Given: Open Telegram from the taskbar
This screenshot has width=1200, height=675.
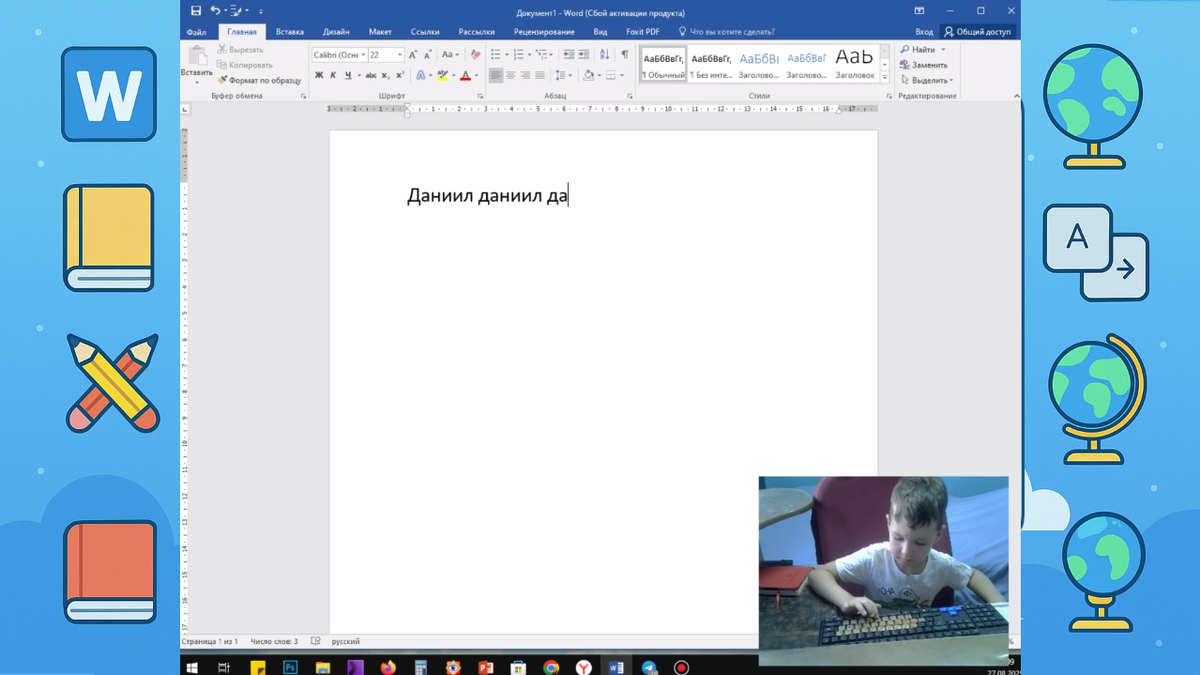Looking at the screenshot, I should click(x=649, y=667).
